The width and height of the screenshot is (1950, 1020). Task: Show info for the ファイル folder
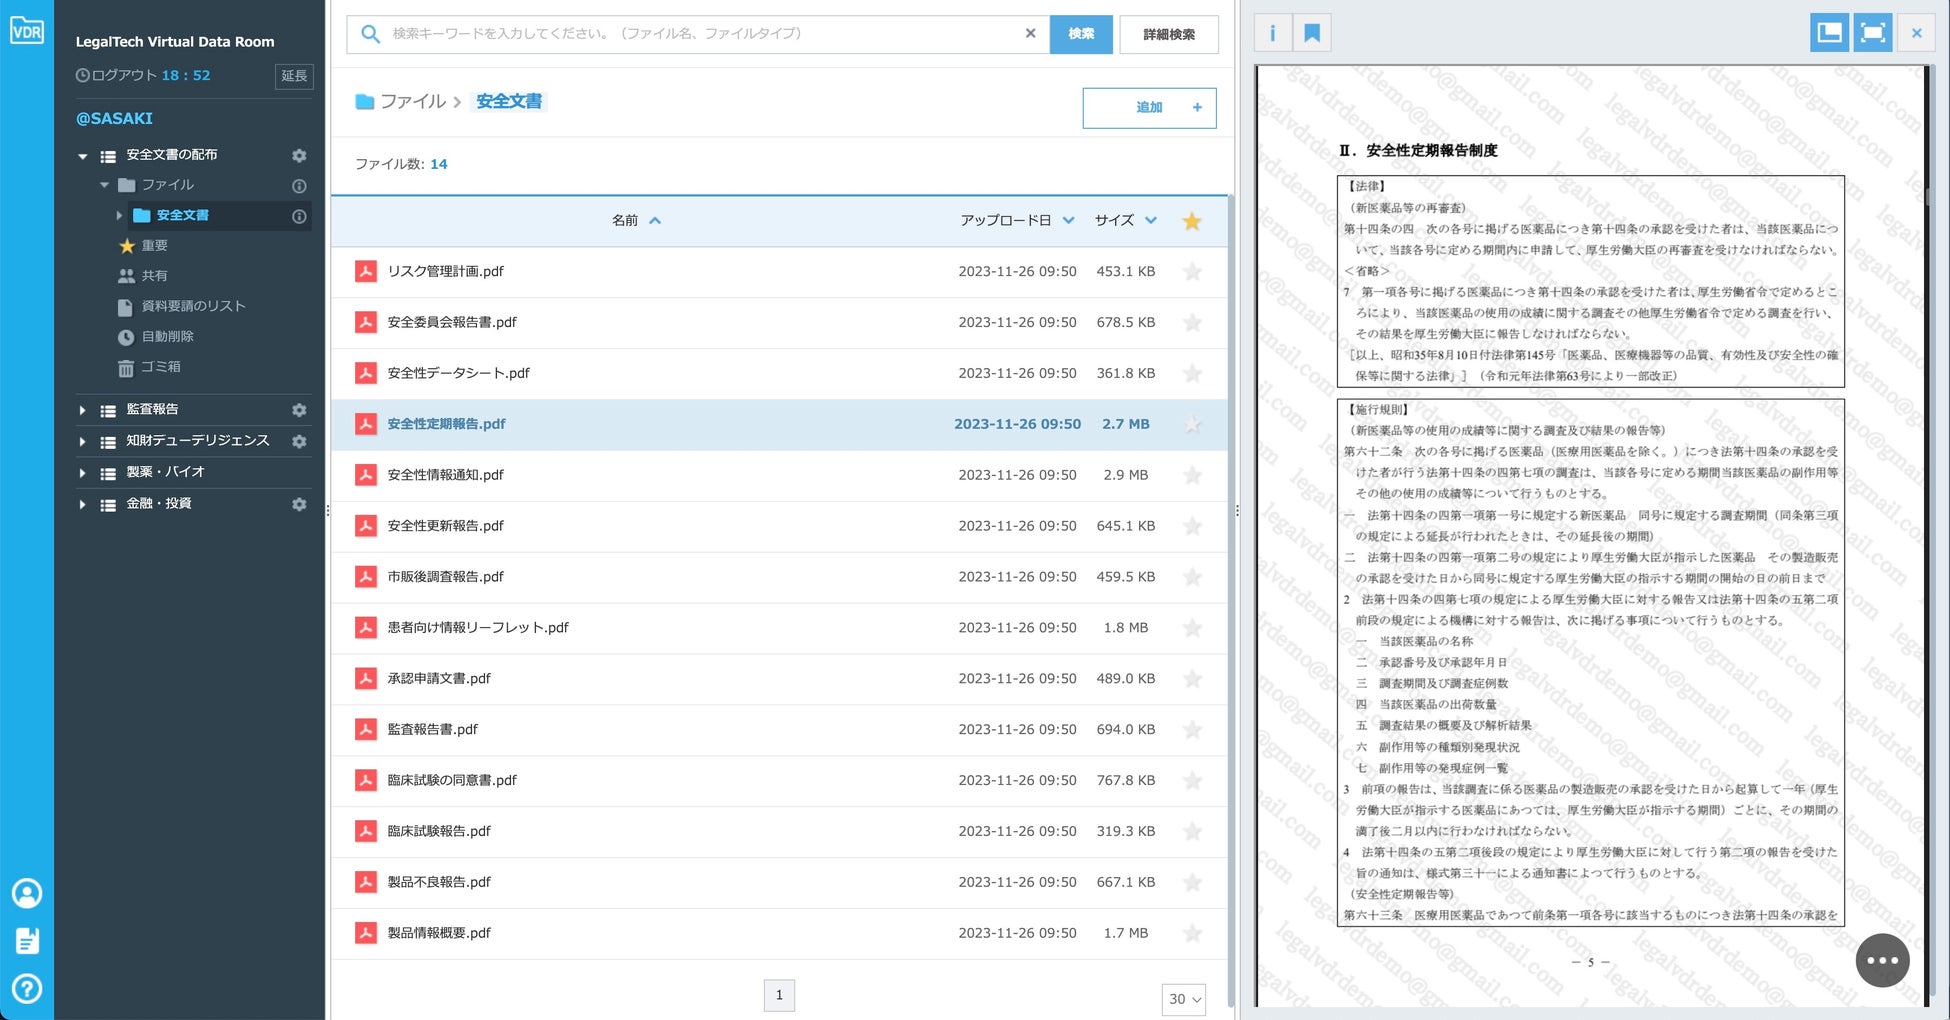point(299,186)
